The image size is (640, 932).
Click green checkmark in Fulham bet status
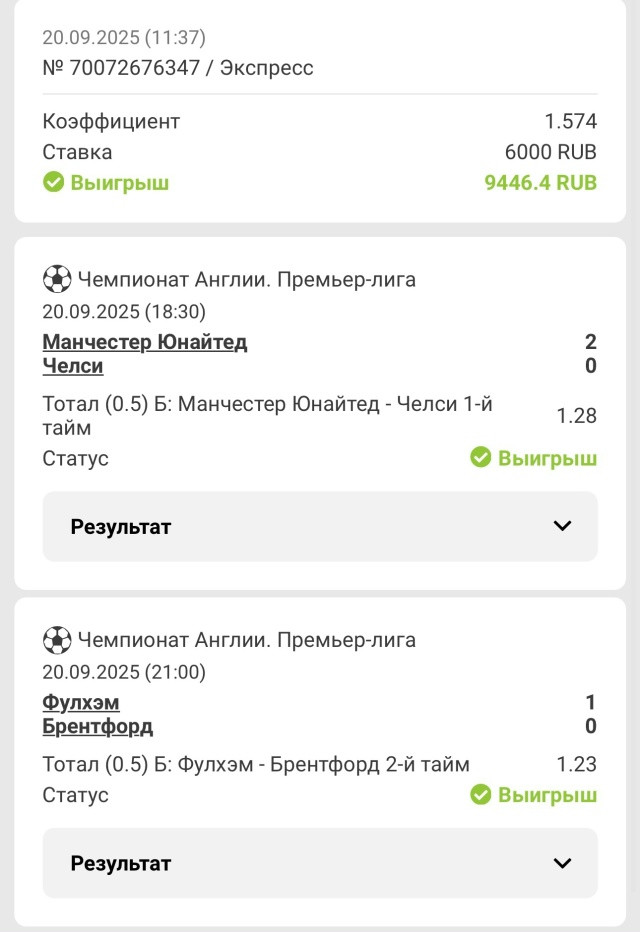click(x=481, y=794)
